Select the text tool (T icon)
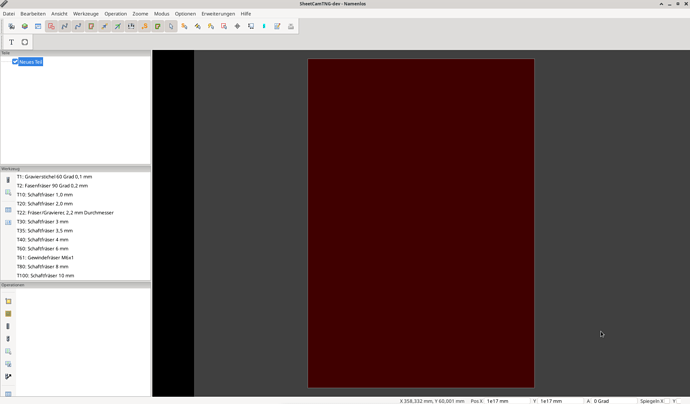This screenshot has width=690, height=404. click(x=12, y=42)
